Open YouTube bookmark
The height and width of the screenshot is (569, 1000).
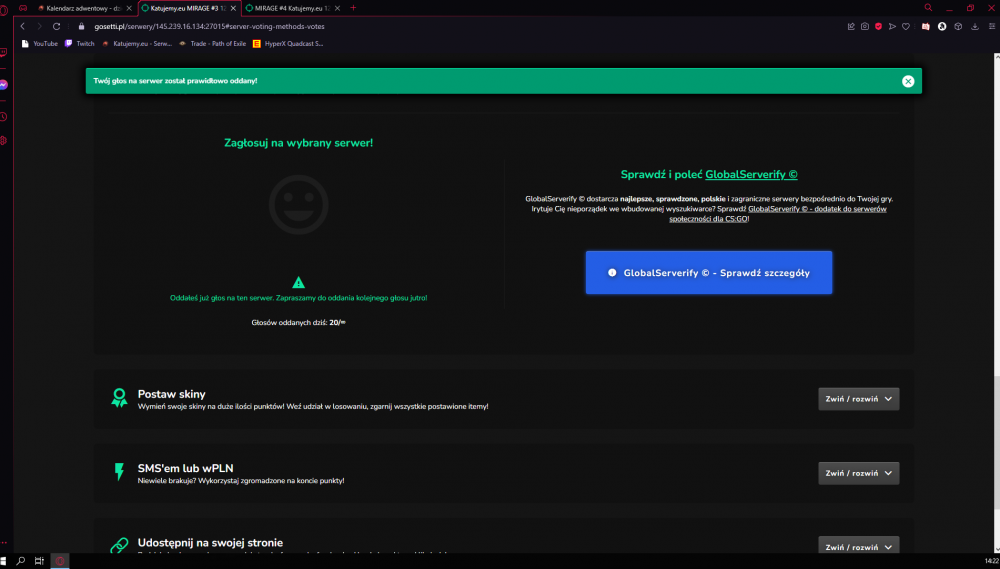click(x=40, y=43)
